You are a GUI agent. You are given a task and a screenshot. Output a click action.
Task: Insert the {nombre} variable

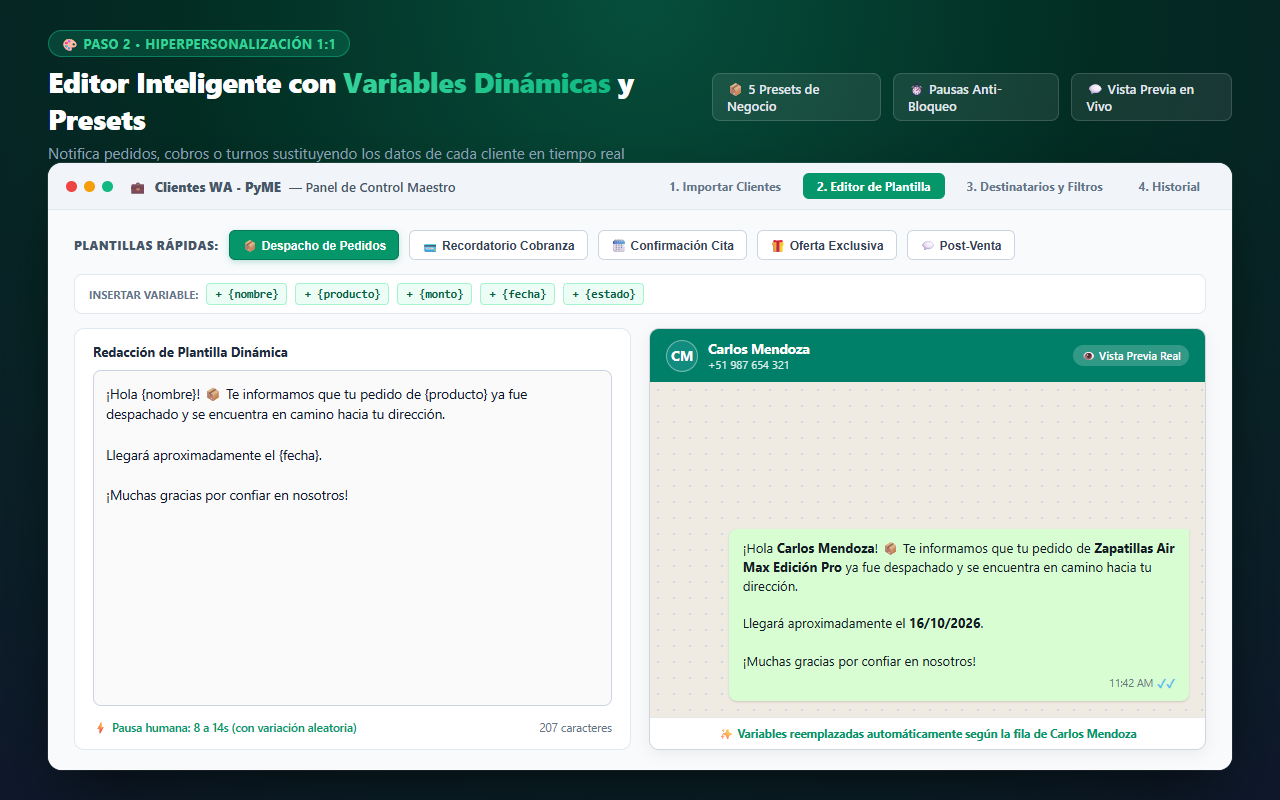(247, 294)
